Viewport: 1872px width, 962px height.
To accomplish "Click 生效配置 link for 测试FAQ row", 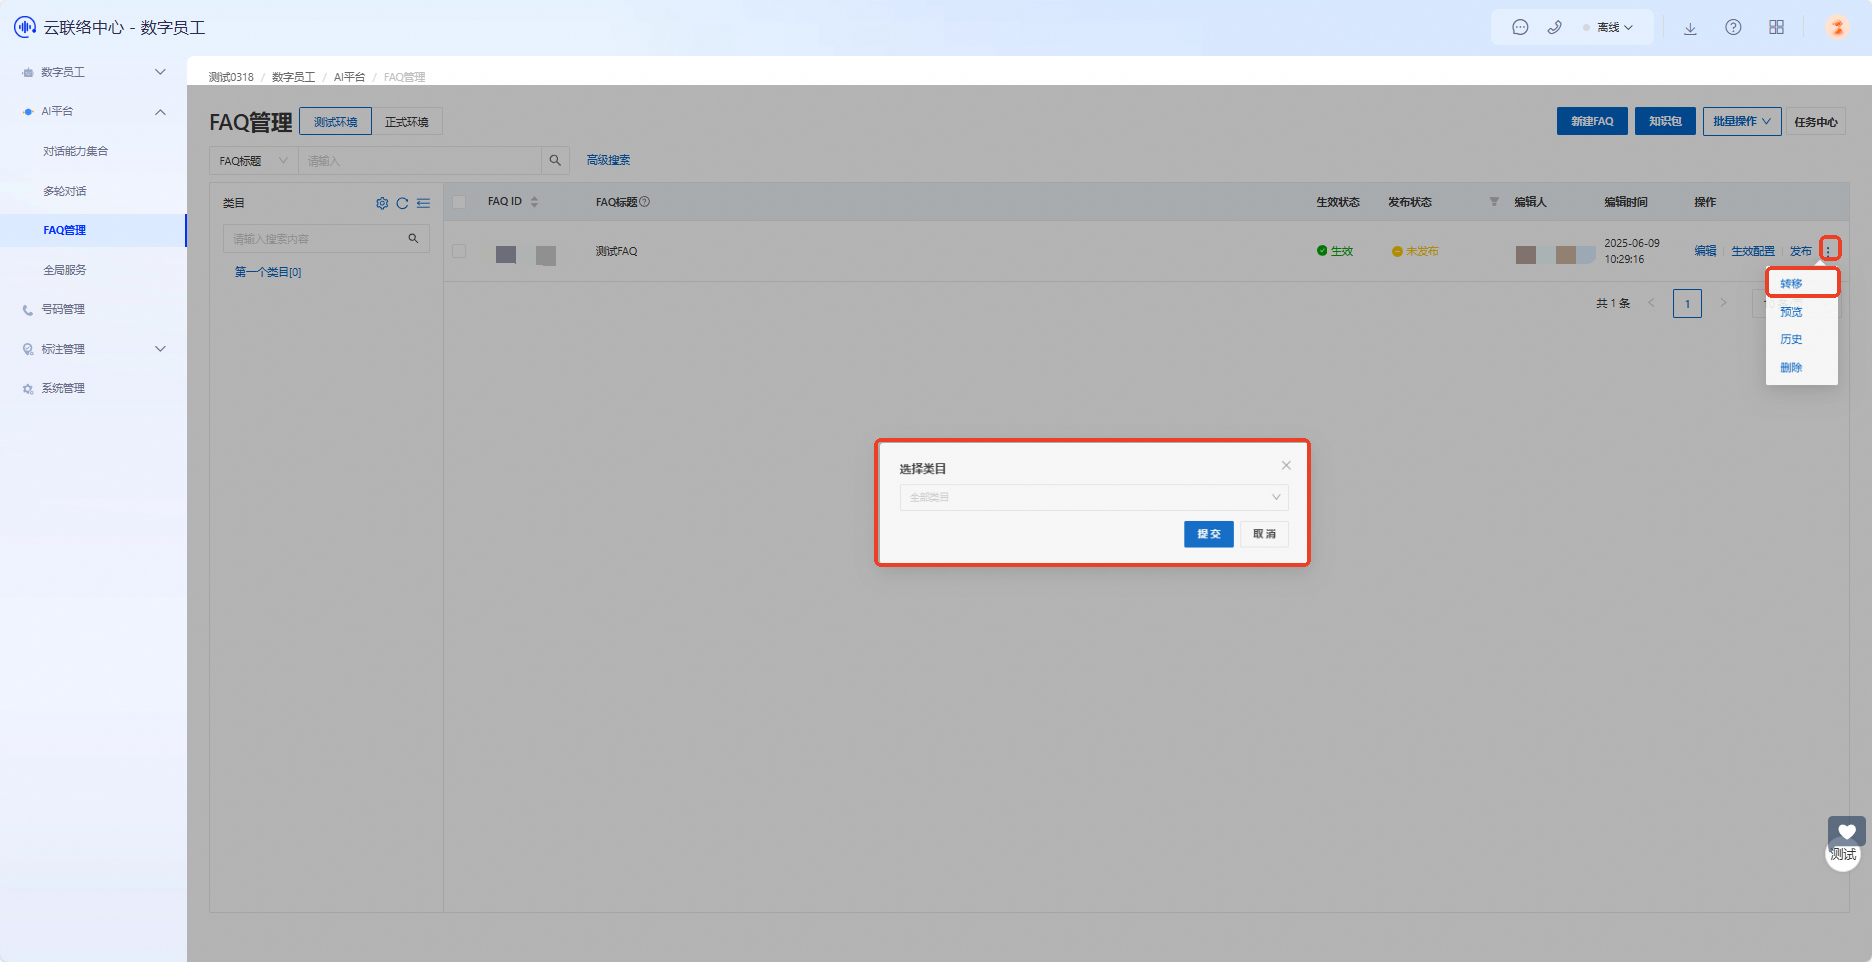I will 1753,251.
